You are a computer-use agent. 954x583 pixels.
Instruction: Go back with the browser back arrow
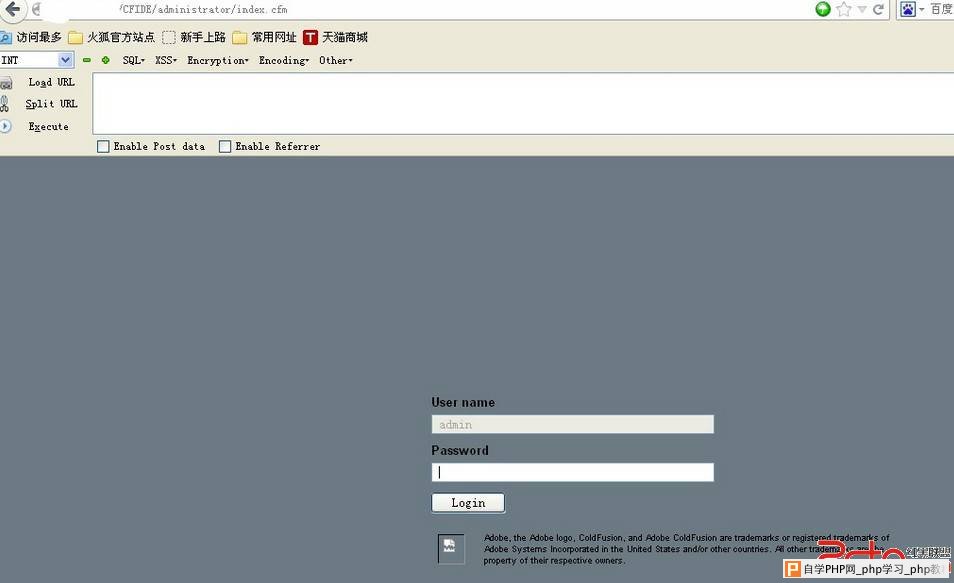tap(12, 9)
